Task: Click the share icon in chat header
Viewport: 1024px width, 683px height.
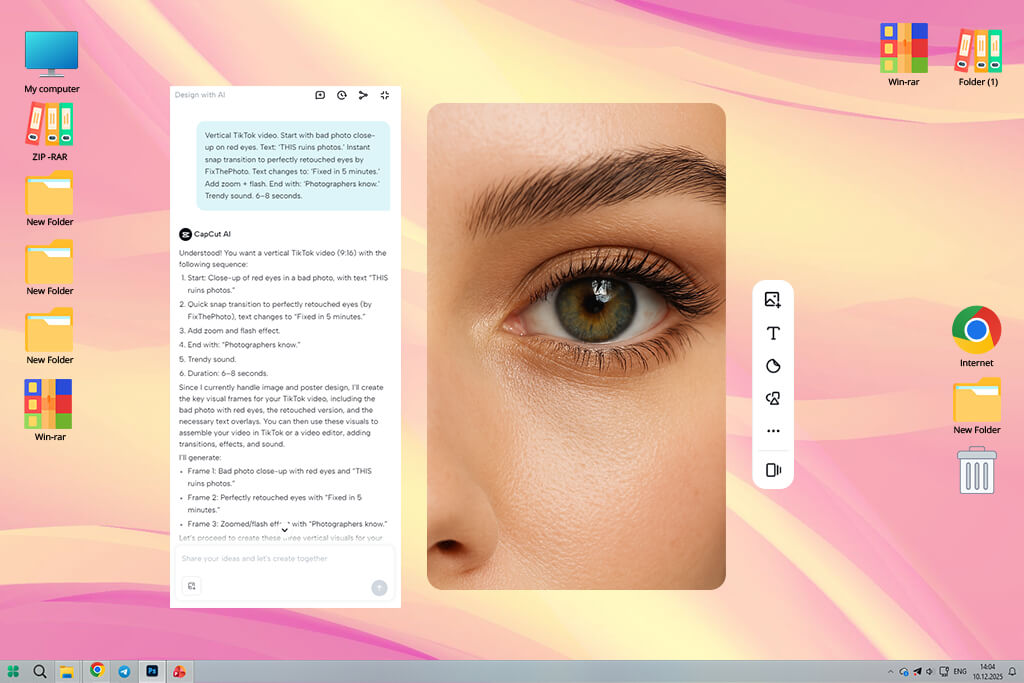Action: coord(363,95)
